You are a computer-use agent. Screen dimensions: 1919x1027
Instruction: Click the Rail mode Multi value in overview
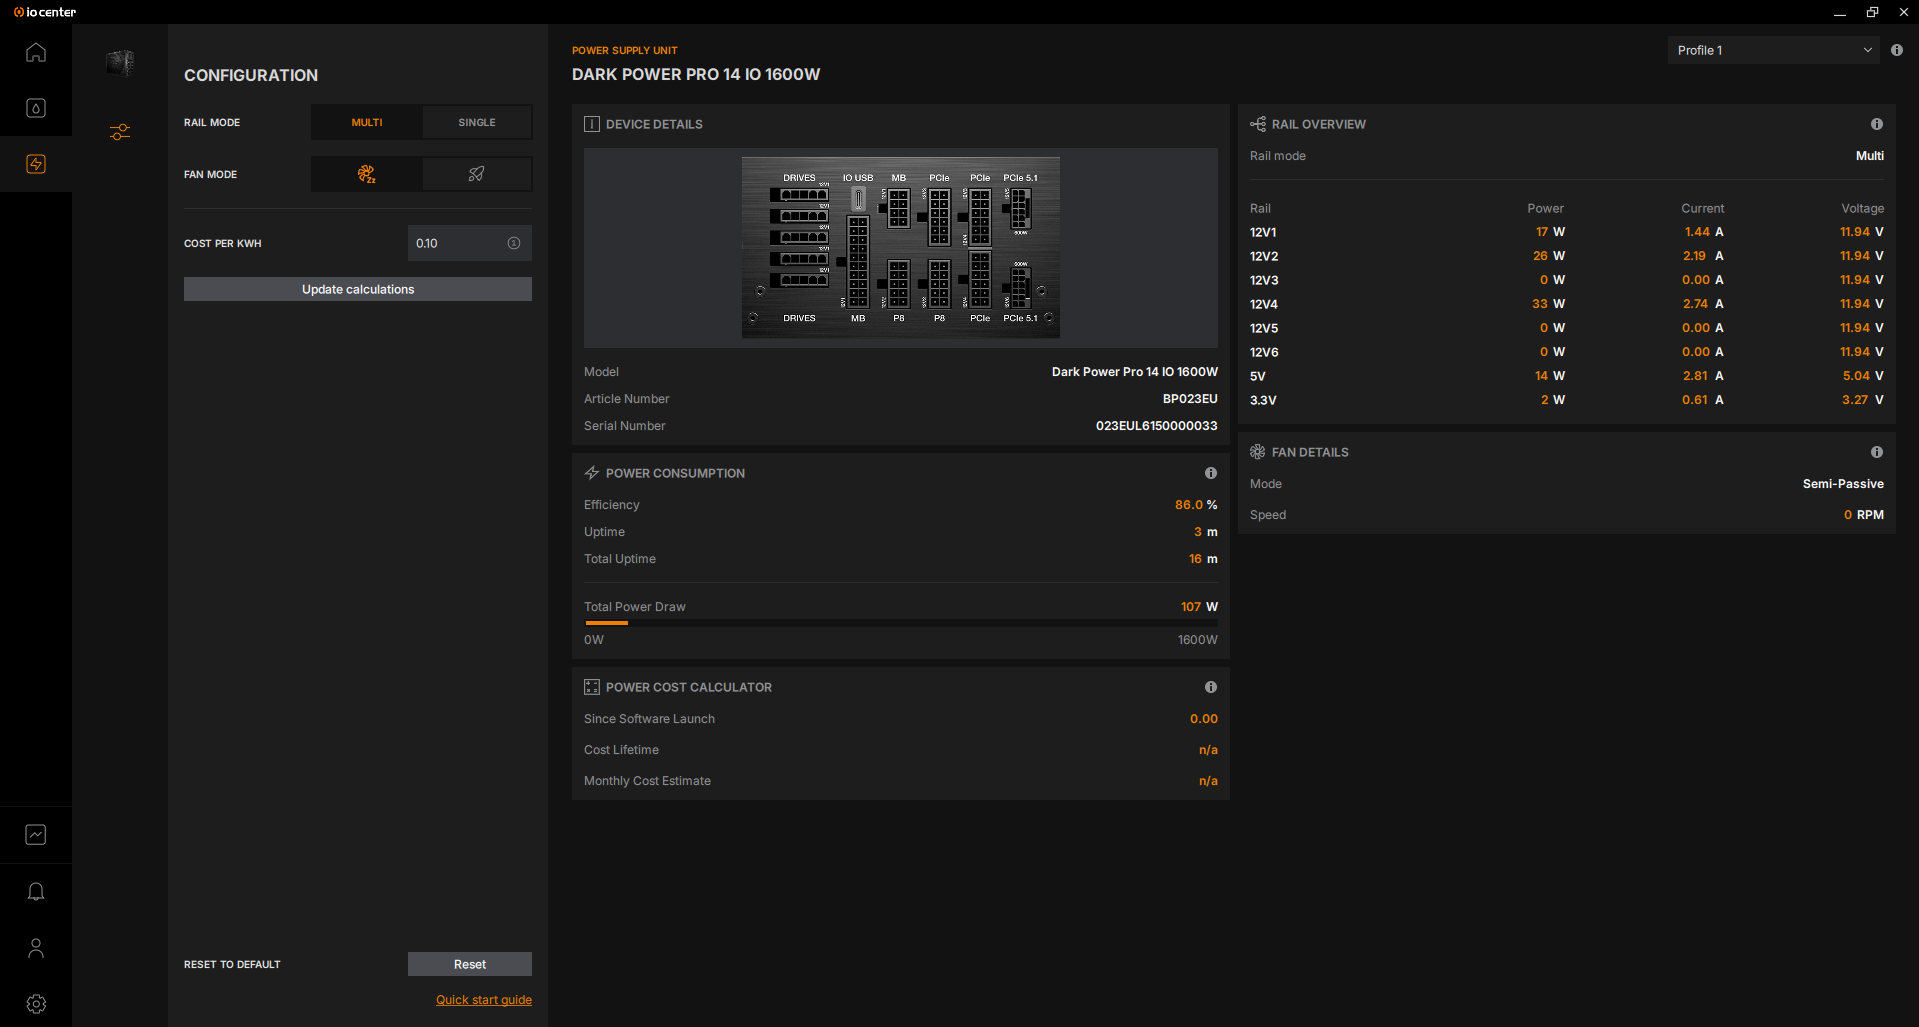(x=1870, y=156)
